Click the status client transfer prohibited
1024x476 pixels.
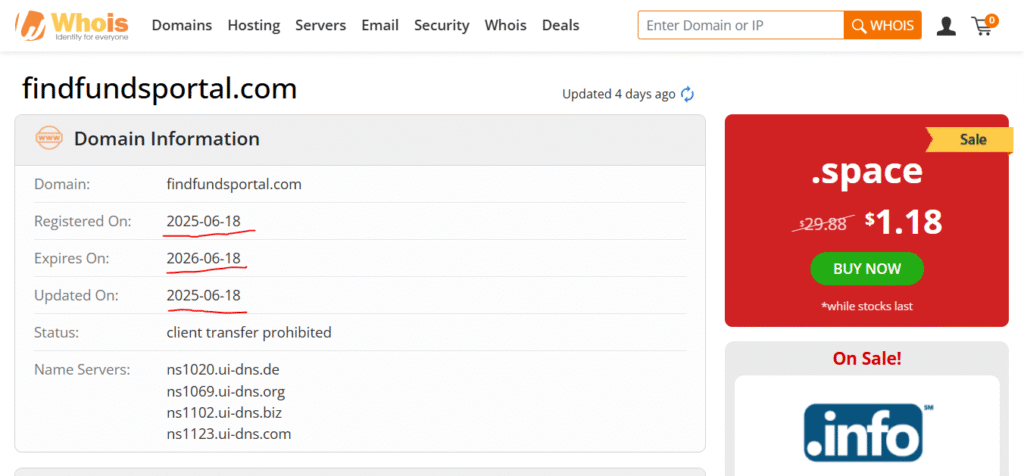point(249,332)
